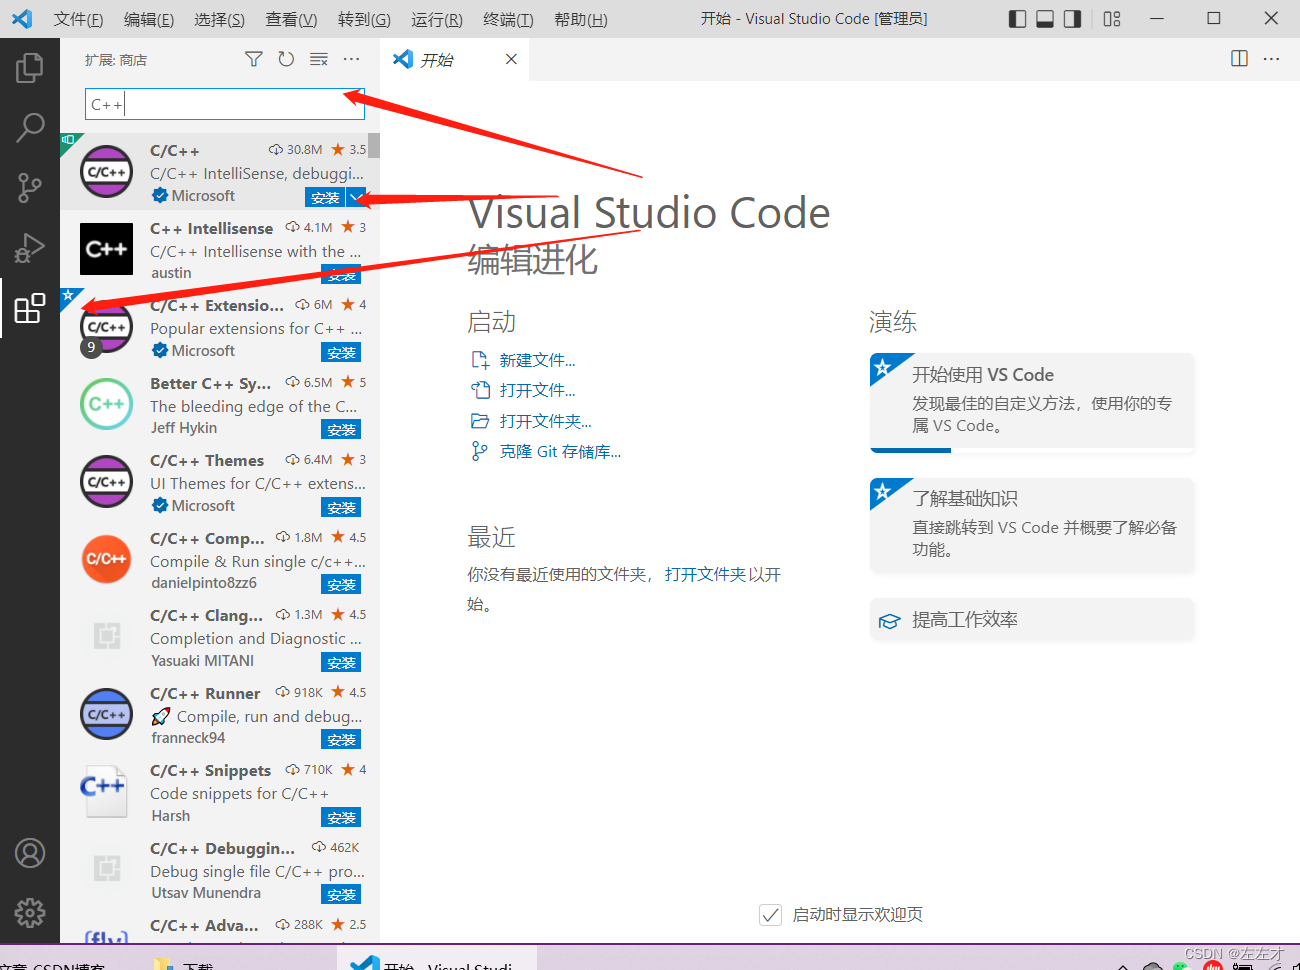Select the C/C++ Themes extension title
The image size is (1300, 970).
[207, 460]
